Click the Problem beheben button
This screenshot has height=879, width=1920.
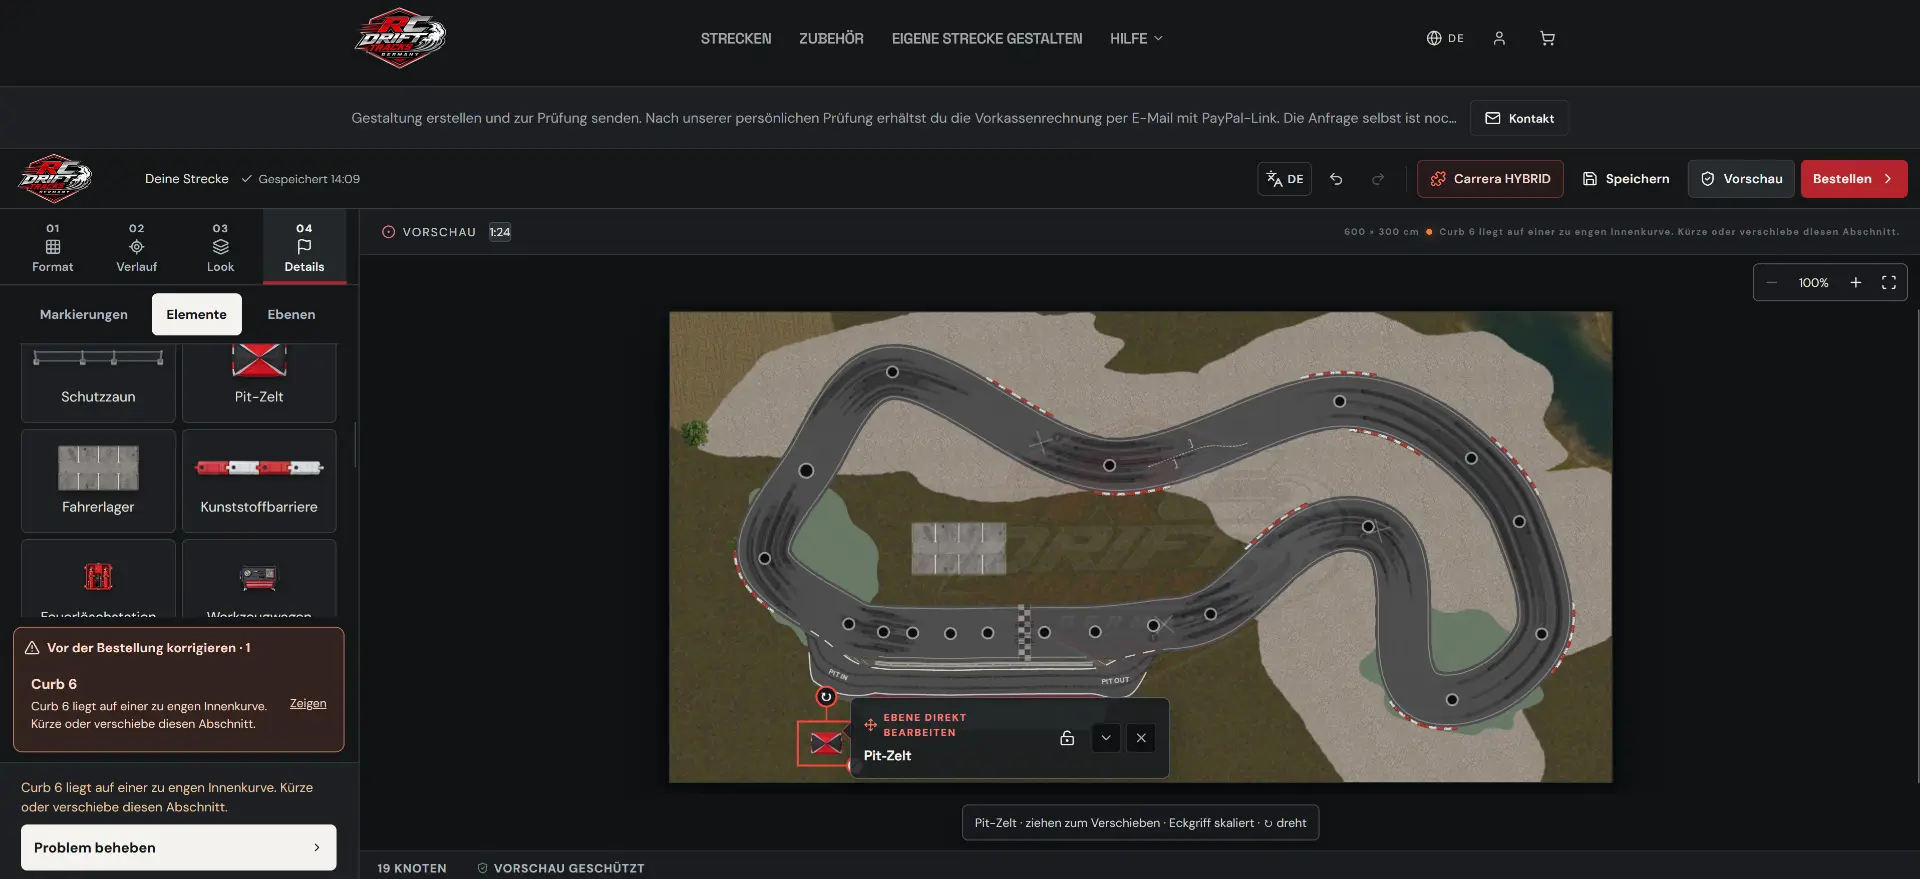click(179, 847)
